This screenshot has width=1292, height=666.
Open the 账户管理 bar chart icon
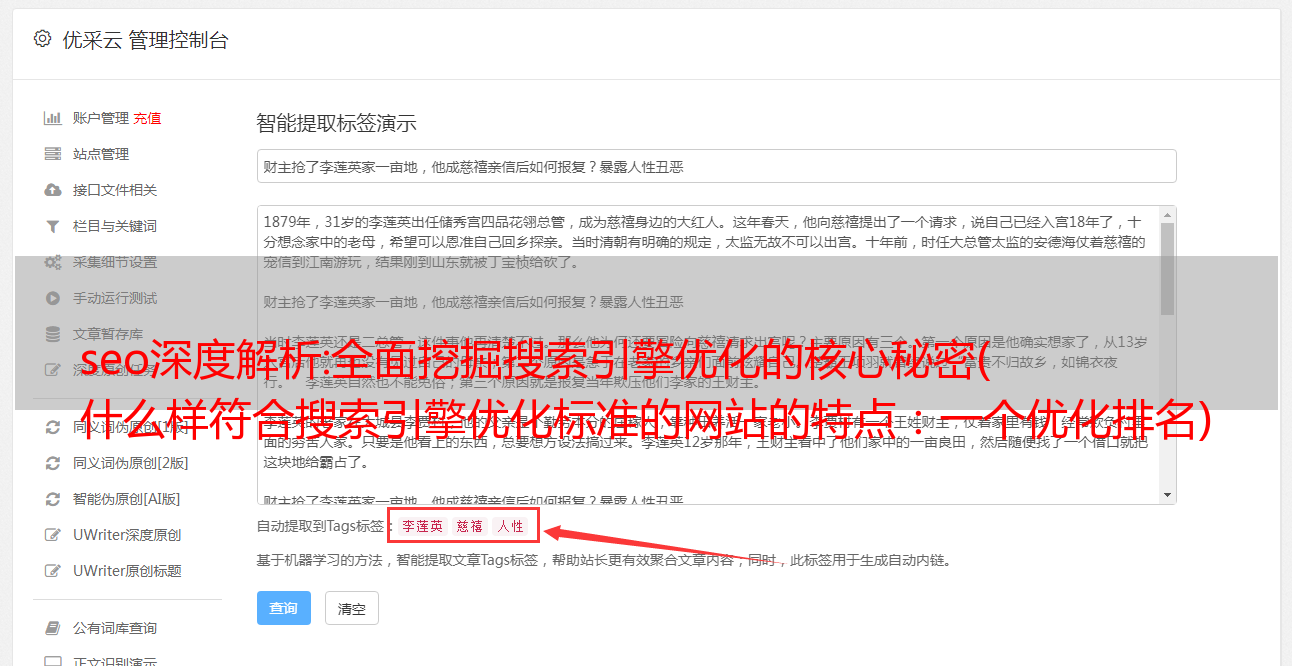pyautogui.click(x=53, y=118)
